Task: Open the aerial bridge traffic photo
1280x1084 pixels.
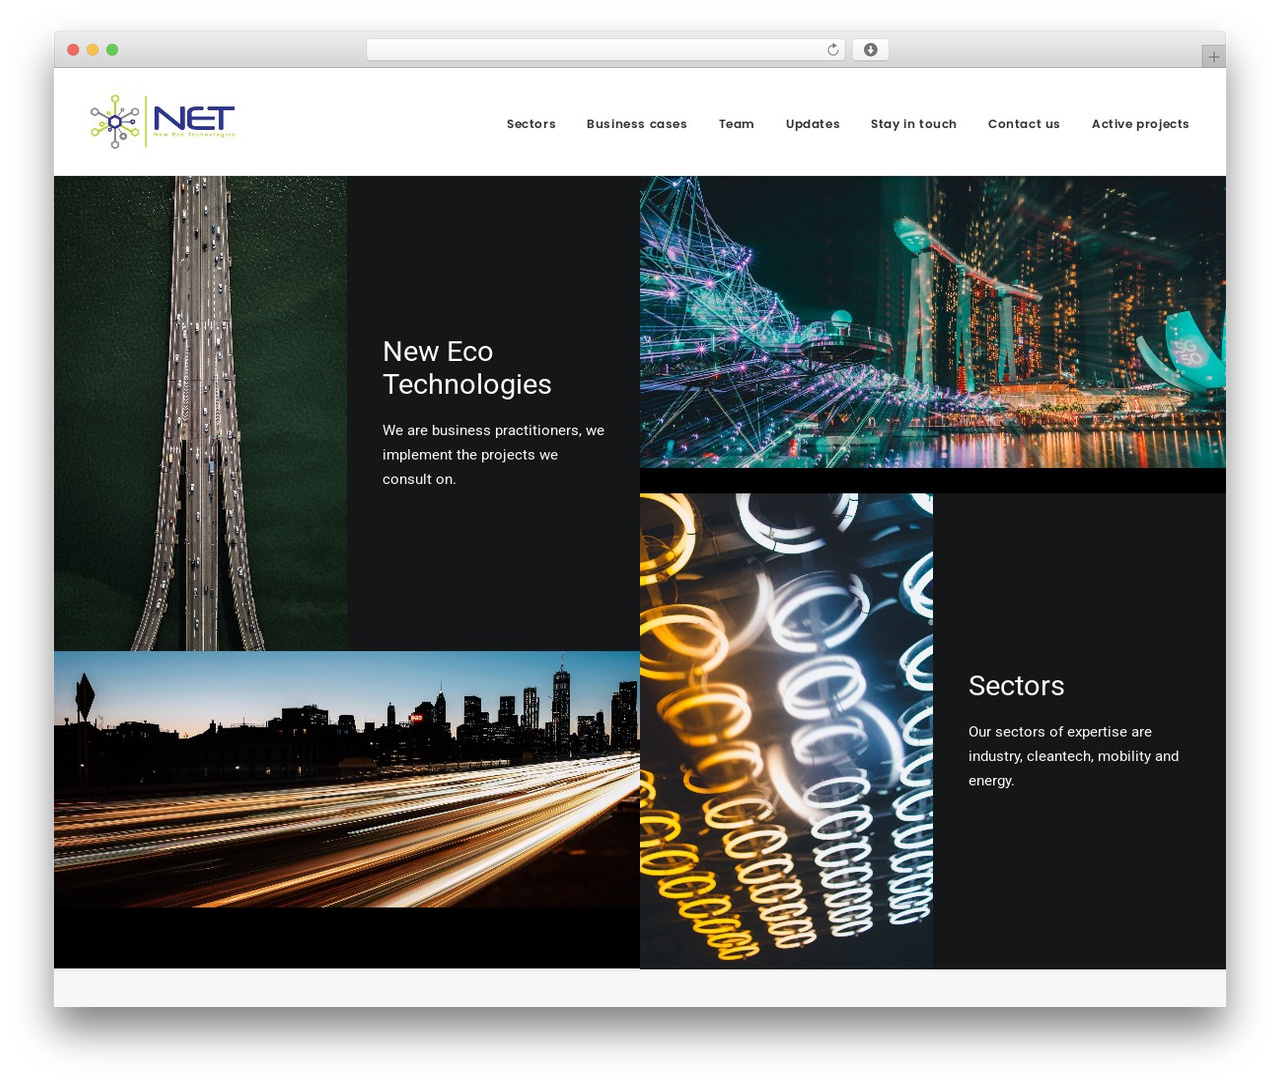Action: (x=201, y=413)
